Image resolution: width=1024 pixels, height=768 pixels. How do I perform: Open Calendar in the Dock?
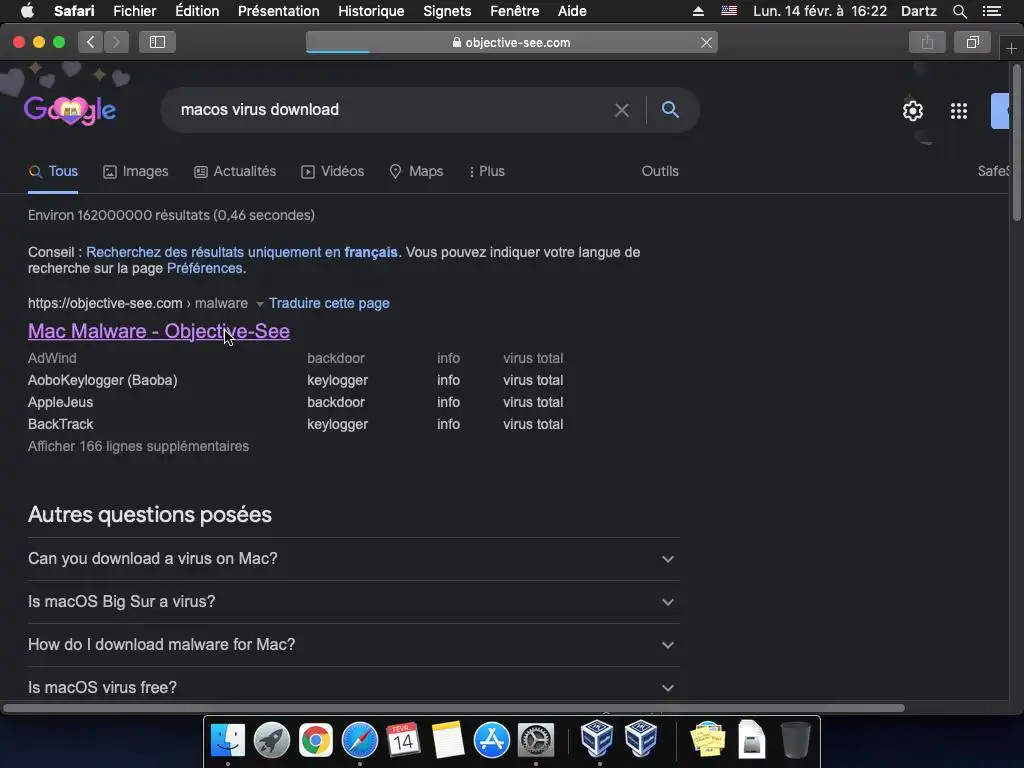(403, 740)
